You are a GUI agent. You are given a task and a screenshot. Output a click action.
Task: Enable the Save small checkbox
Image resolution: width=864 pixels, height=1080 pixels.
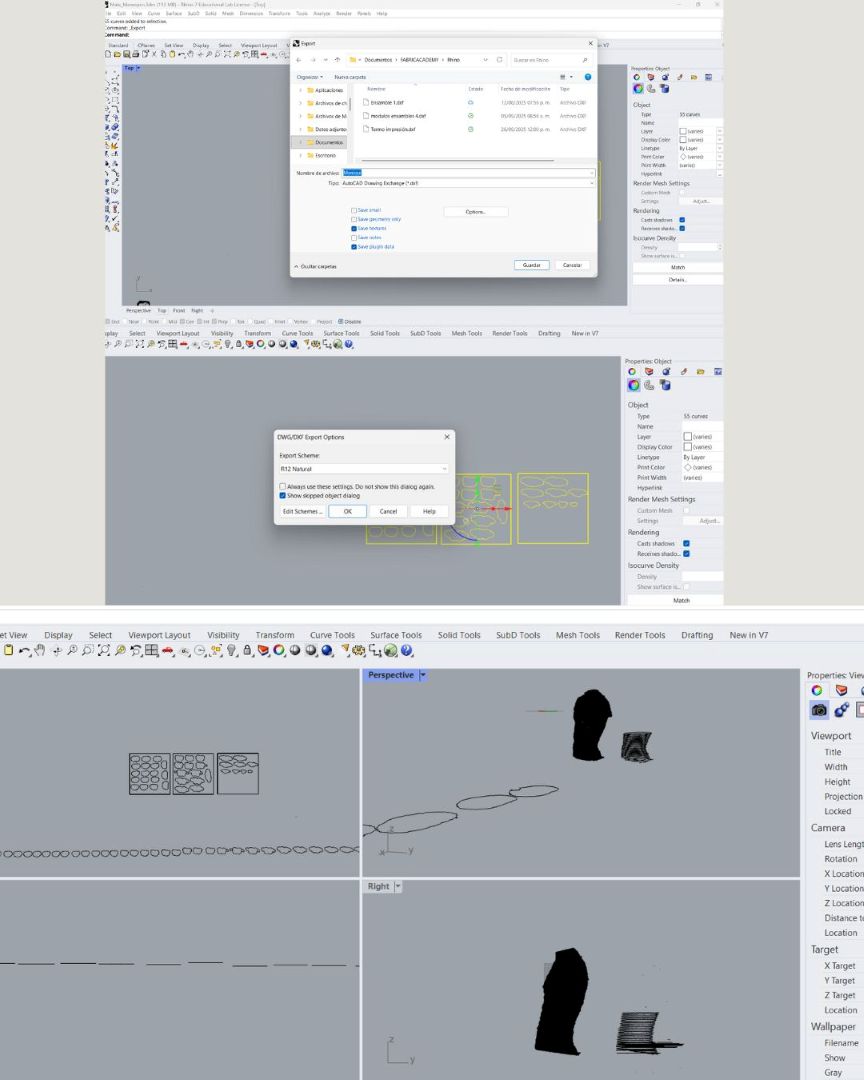pos(354,210)
